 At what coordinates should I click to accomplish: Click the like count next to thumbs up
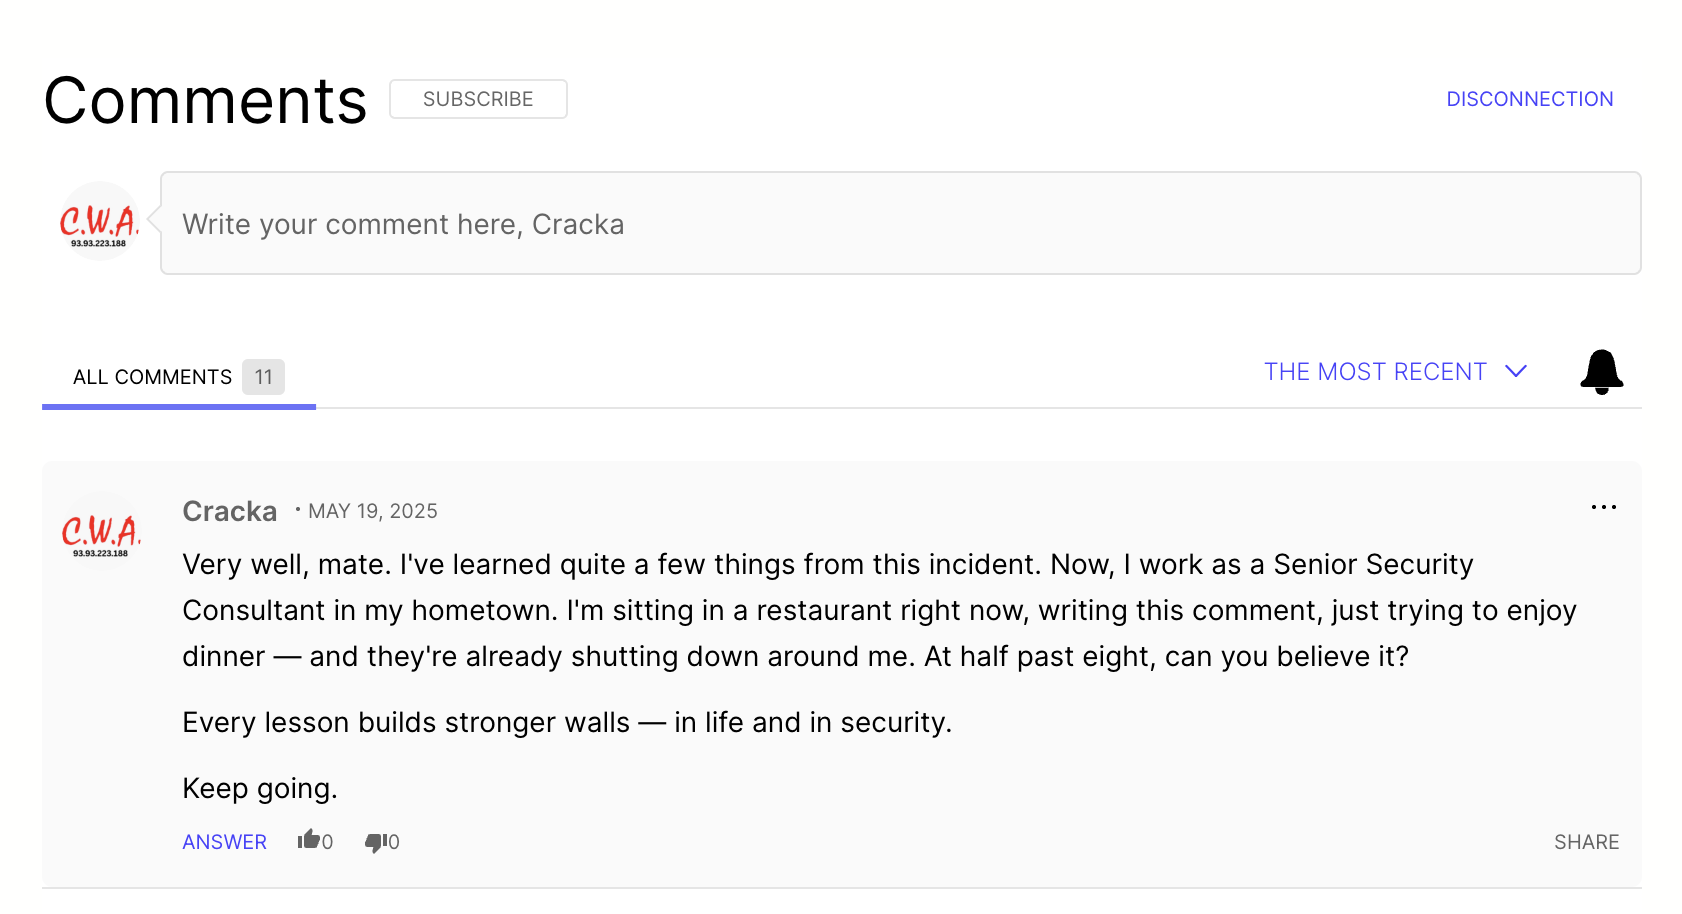[x=327, y=843]
